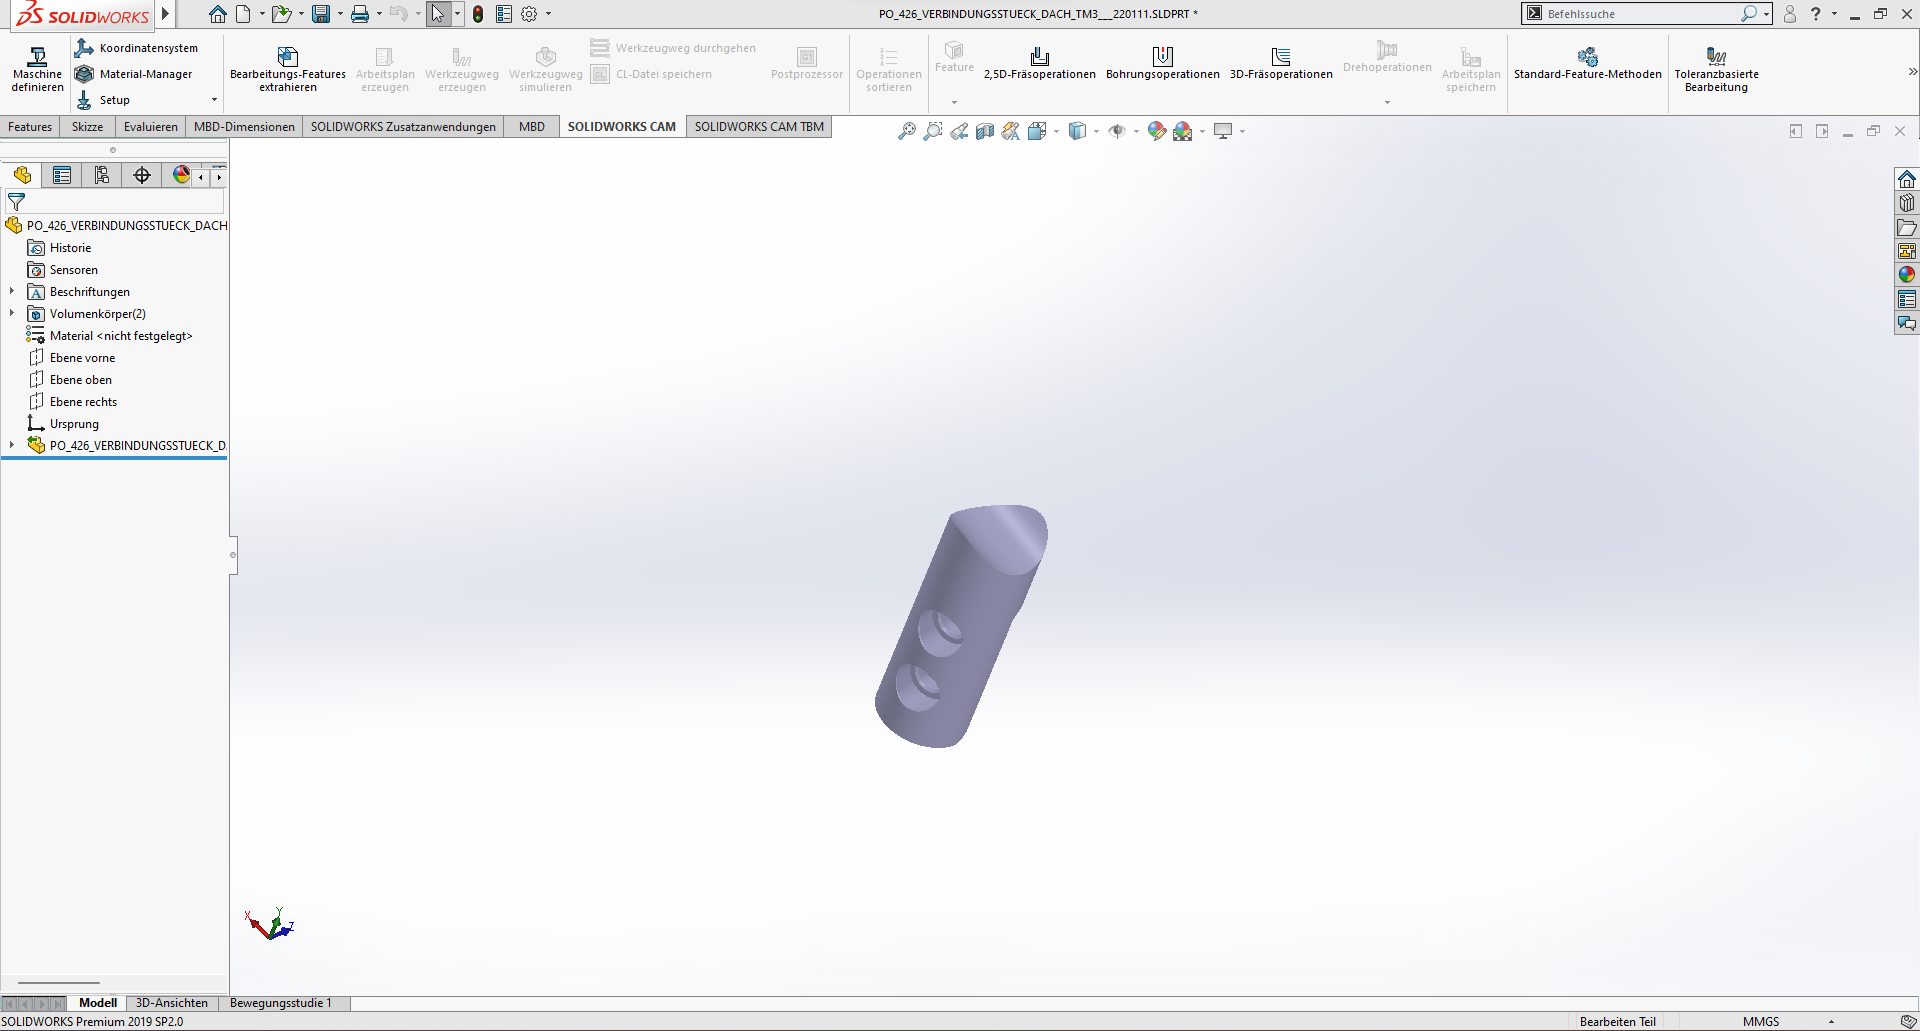Start Toleranzbasierte Bearbeitung
The width and height of the screenshot is (1920, 1031).
[x=1717, y=69]
